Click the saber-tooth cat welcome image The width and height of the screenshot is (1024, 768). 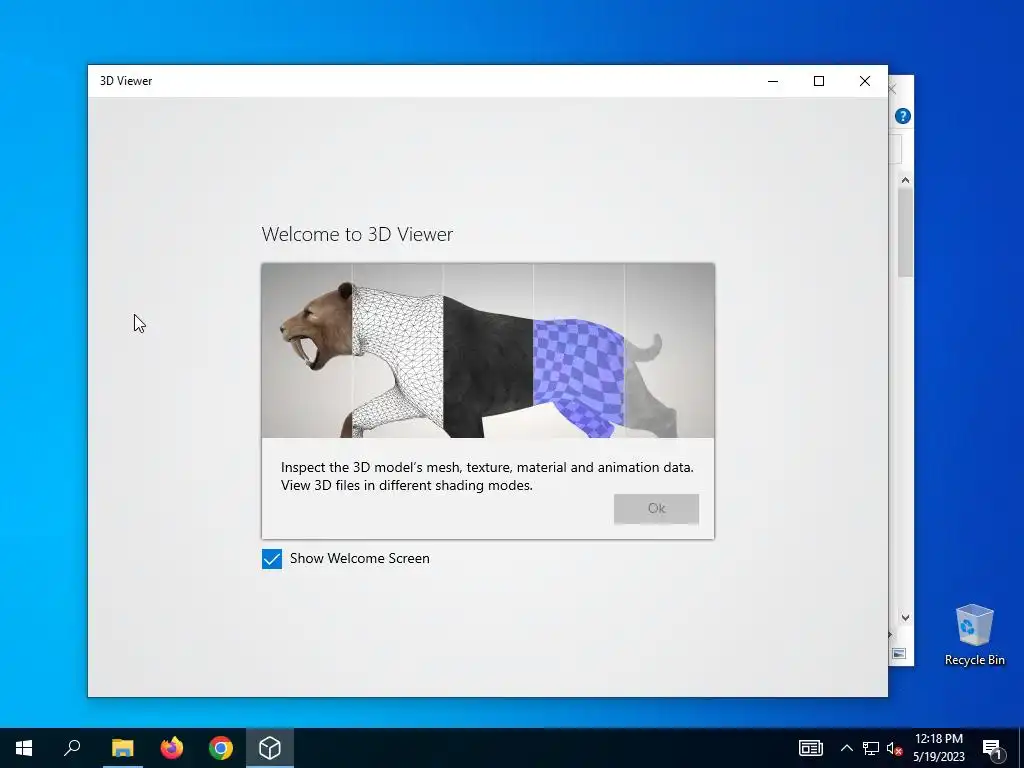click(x=488, y=351)
